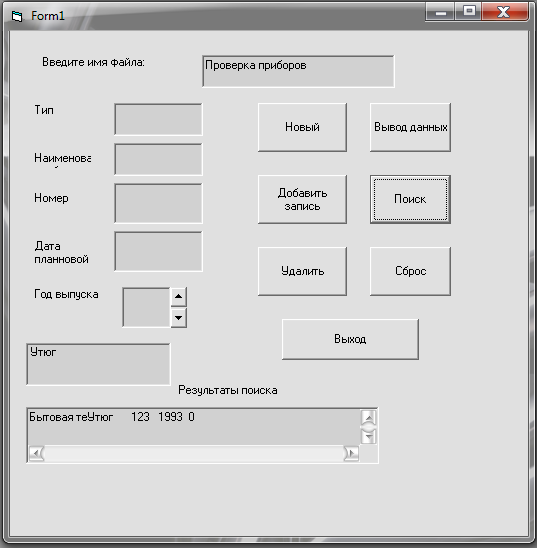537x548 pixels.
Task: Maximize the Form1 window
Action: point(469,12)
